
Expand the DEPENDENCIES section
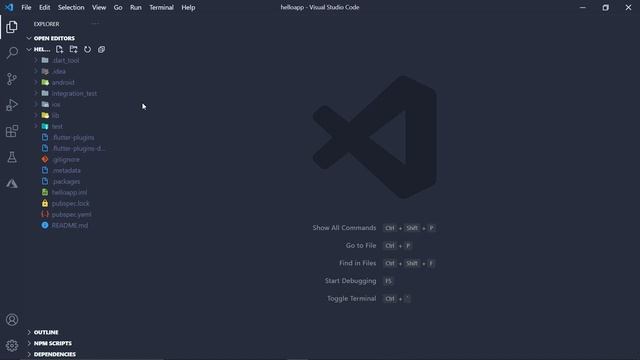pos(29,354)
